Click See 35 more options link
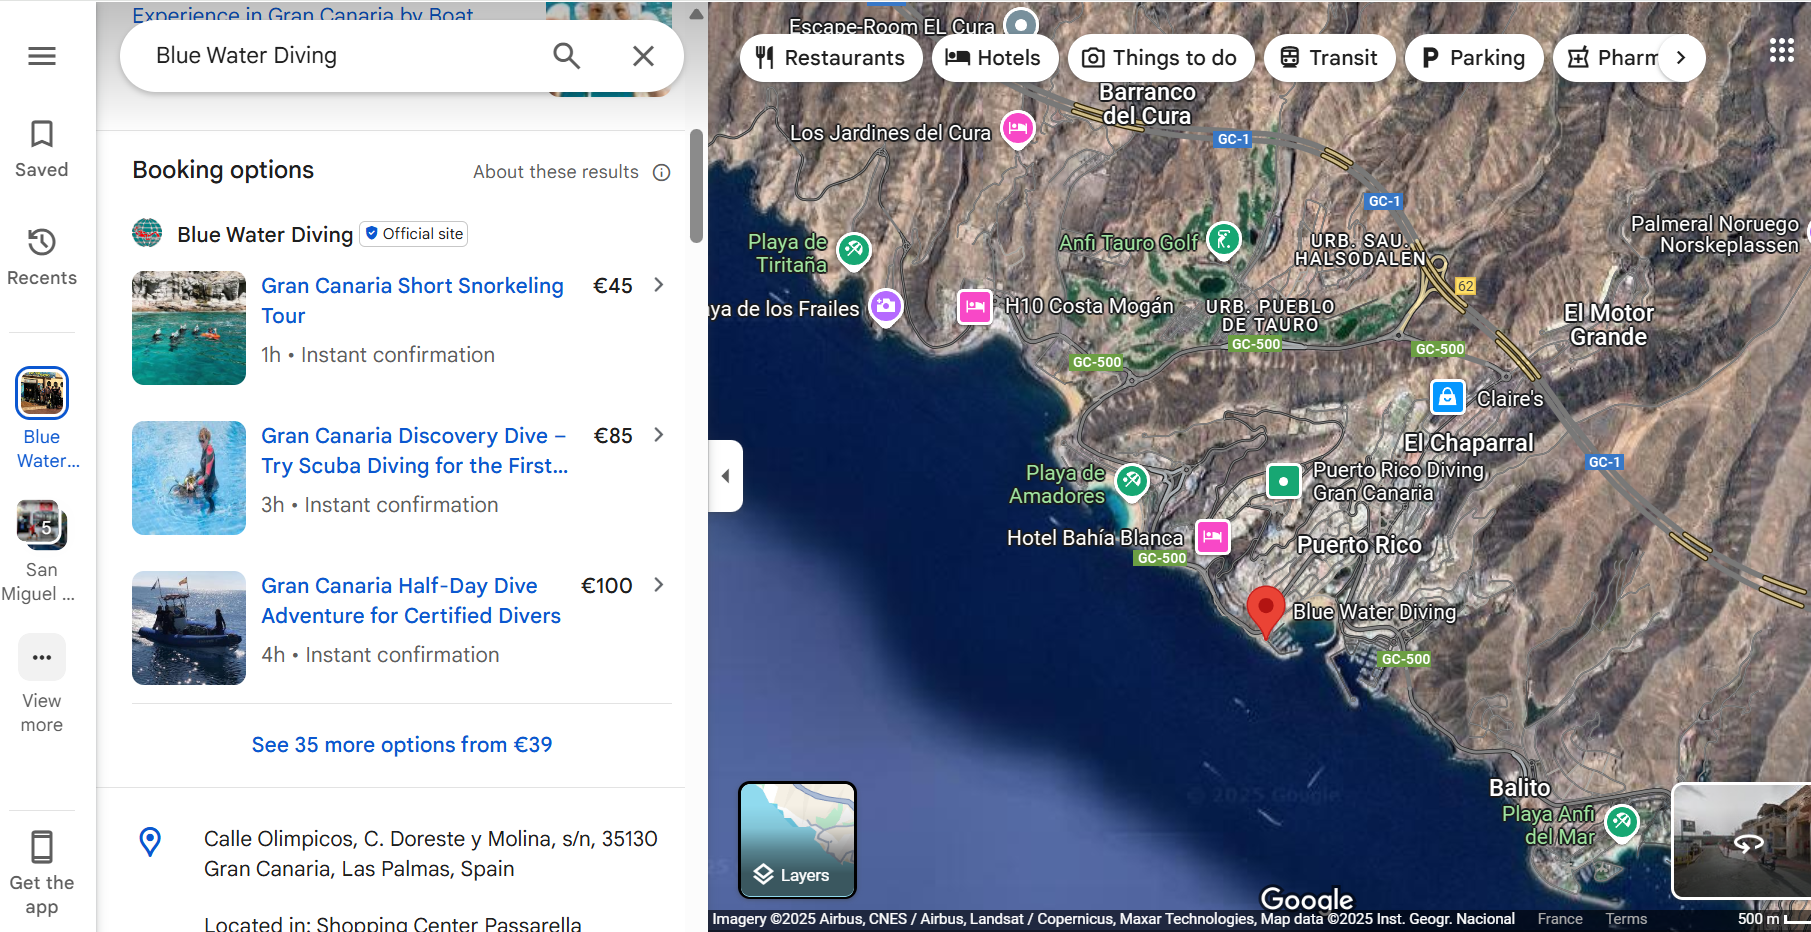The image size is (1811, 932). pos(401,745)
